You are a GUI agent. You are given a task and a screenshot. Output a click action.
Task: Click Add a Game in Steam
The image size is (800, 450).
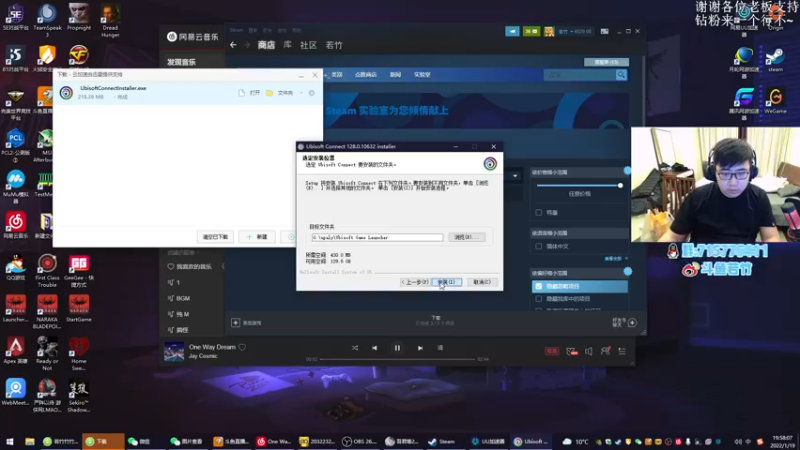(x=246, y=322)
